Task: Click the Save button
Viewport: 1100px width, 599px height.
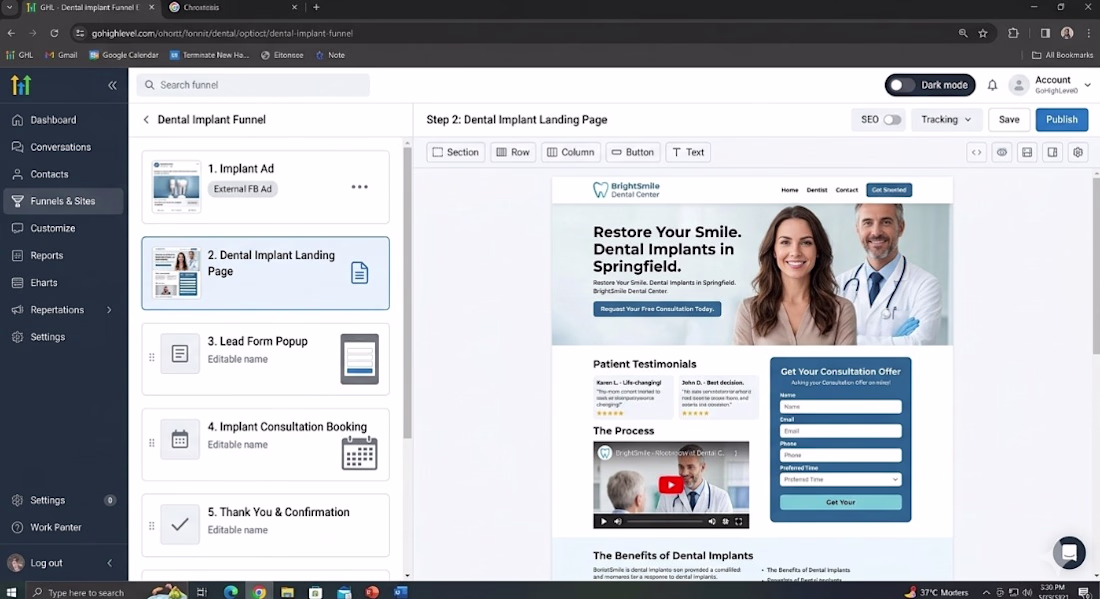Action: pos(1009,120)
